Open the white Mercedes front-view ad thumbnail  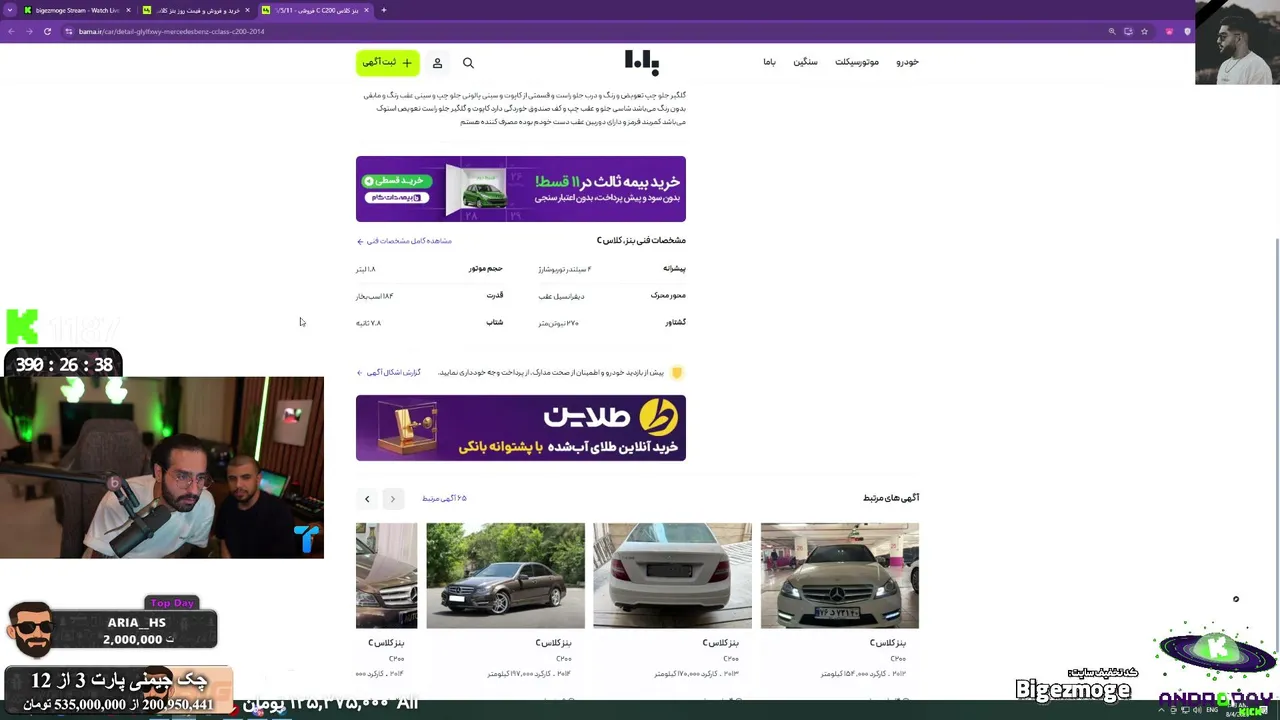coord(840,576)
